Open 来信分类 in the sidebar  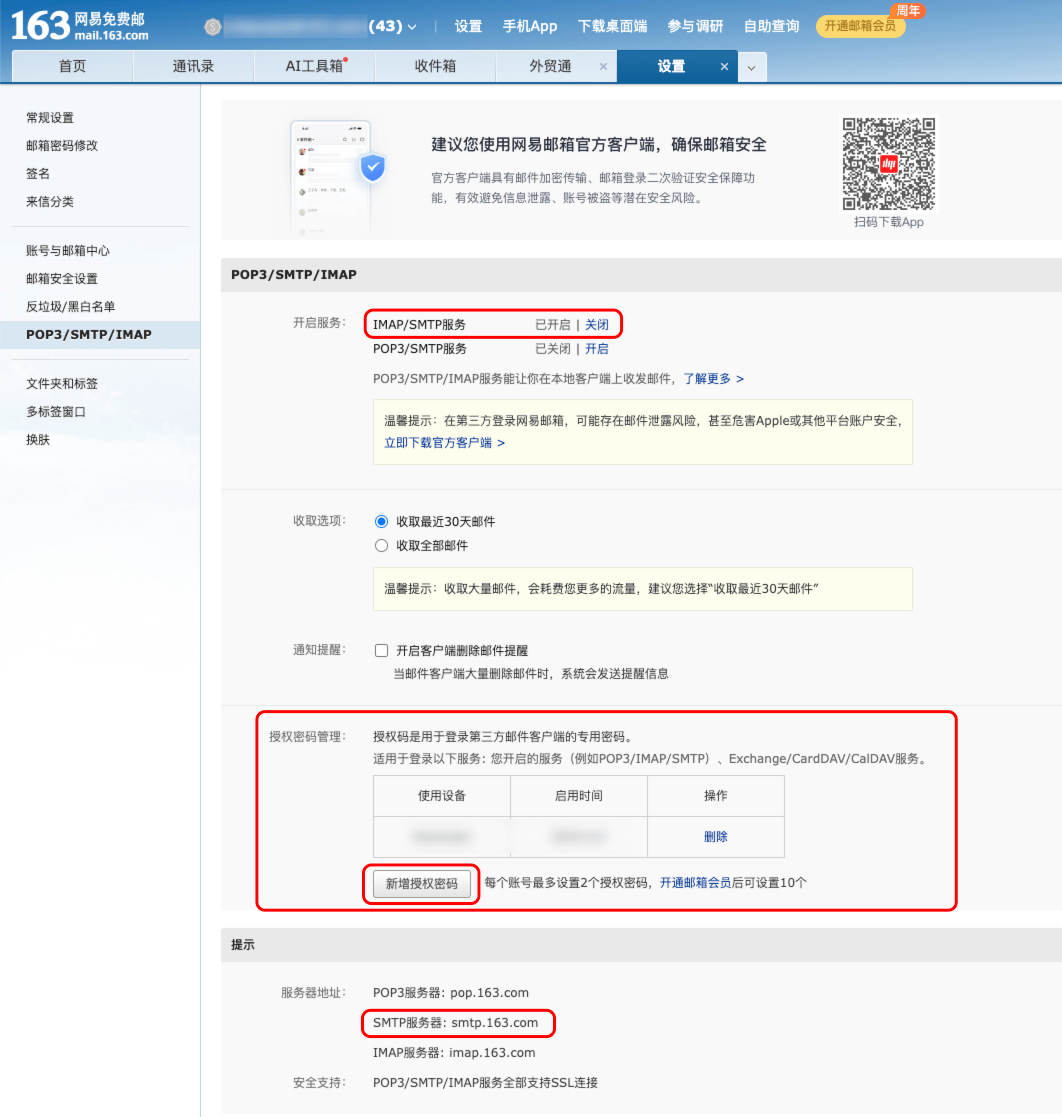(x=50, y=202)
